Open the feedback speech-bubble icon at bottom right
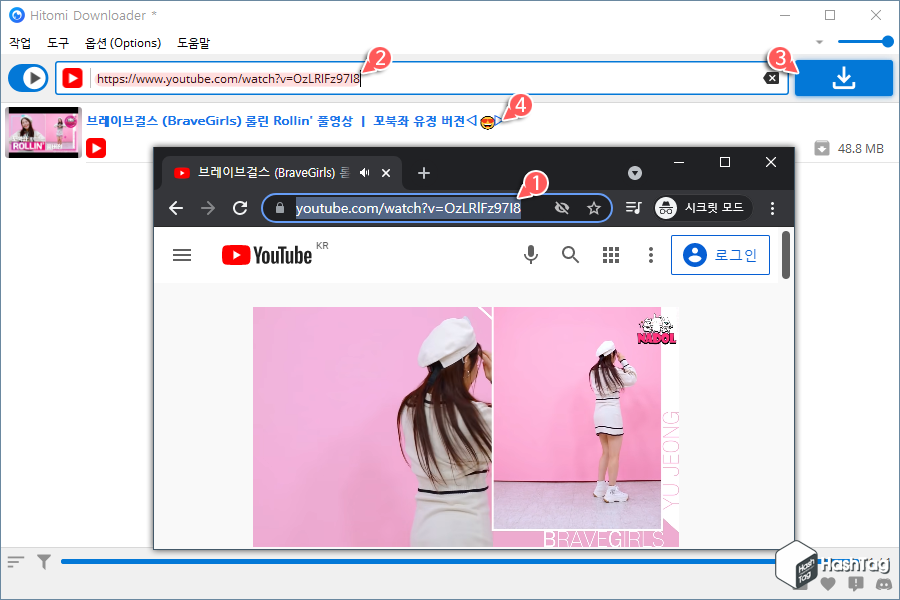Viewport: 900px width, 600px height. click(x=854, y=581)
